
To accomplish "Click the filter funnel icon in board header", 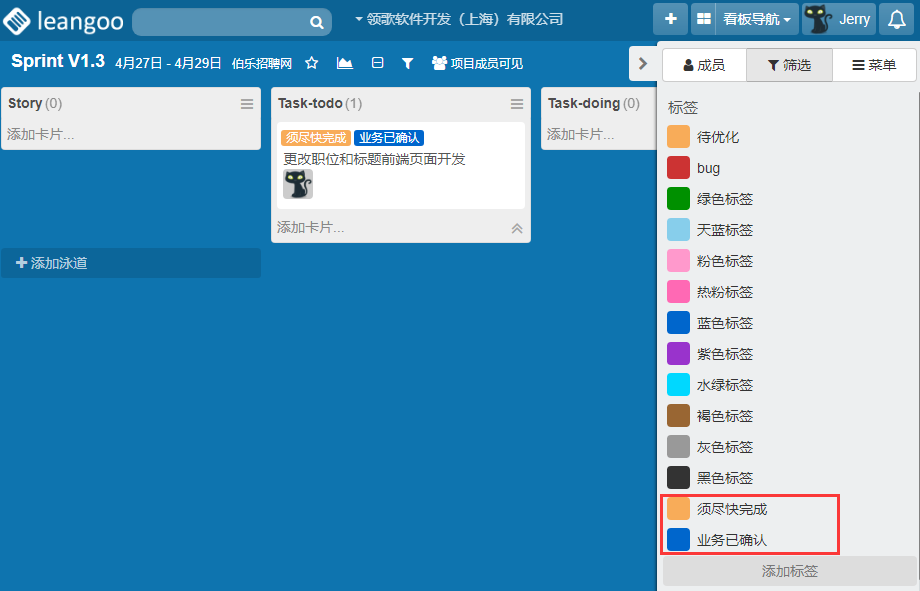I will point(407,63).
